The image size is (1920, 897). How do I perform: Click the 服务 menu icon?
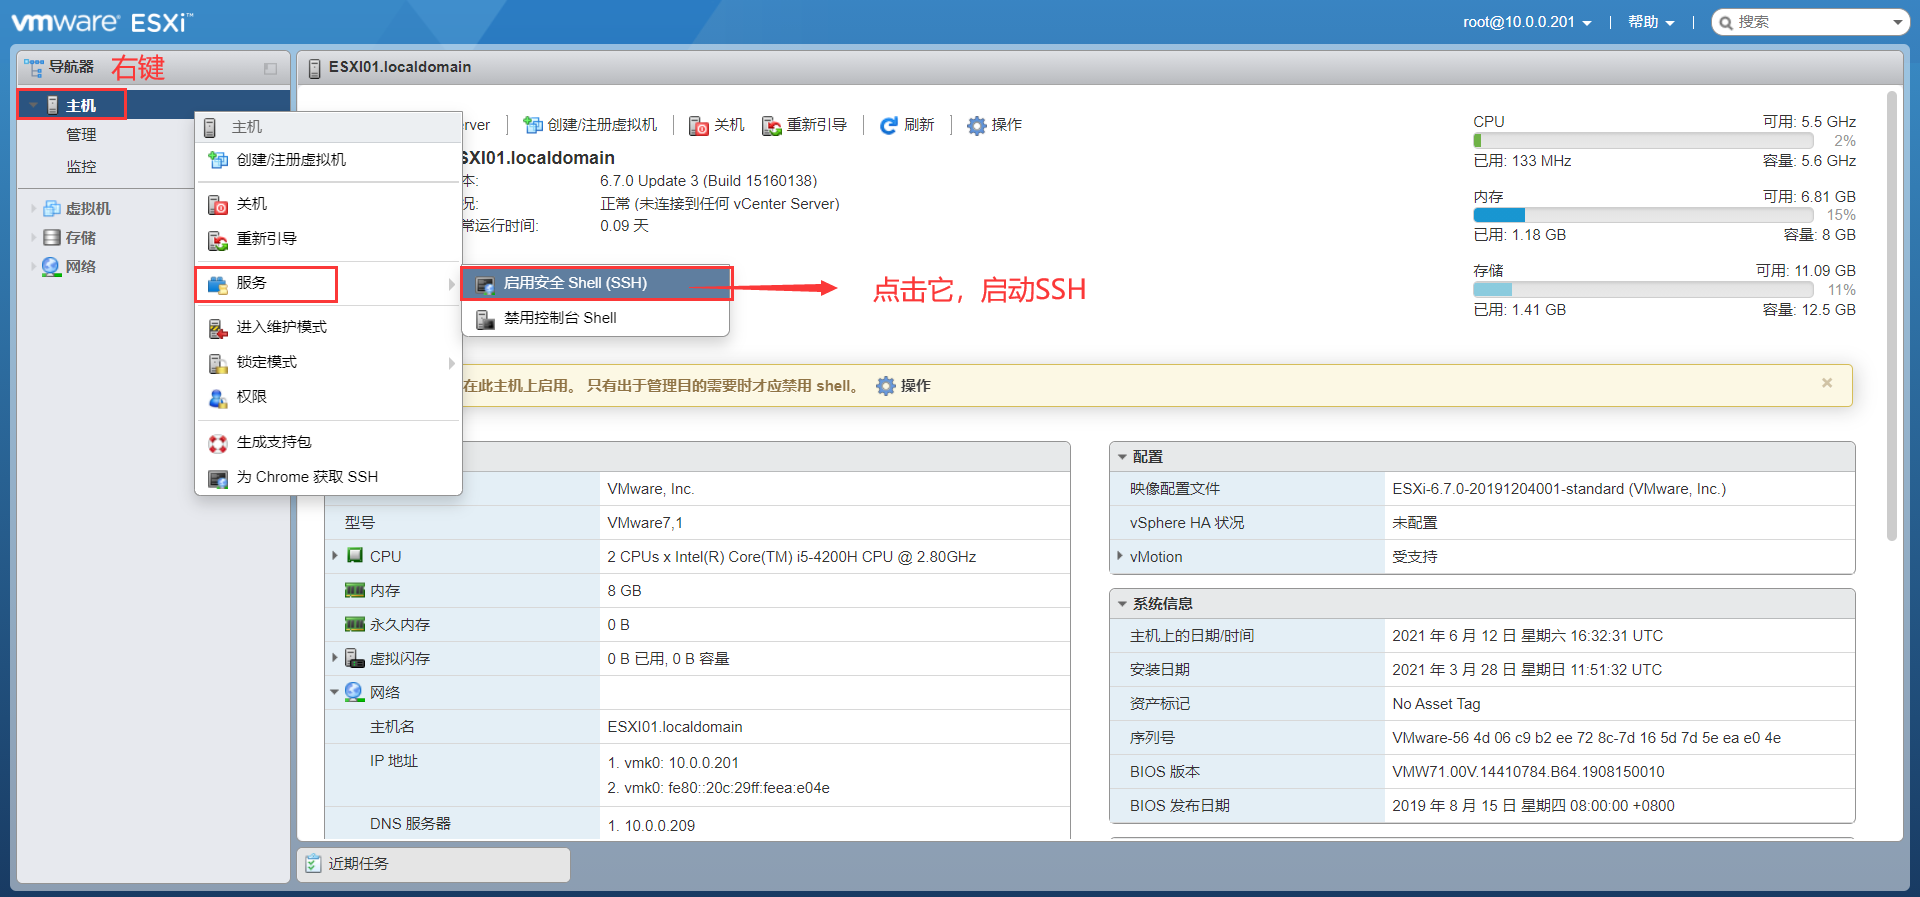[217, 284]
